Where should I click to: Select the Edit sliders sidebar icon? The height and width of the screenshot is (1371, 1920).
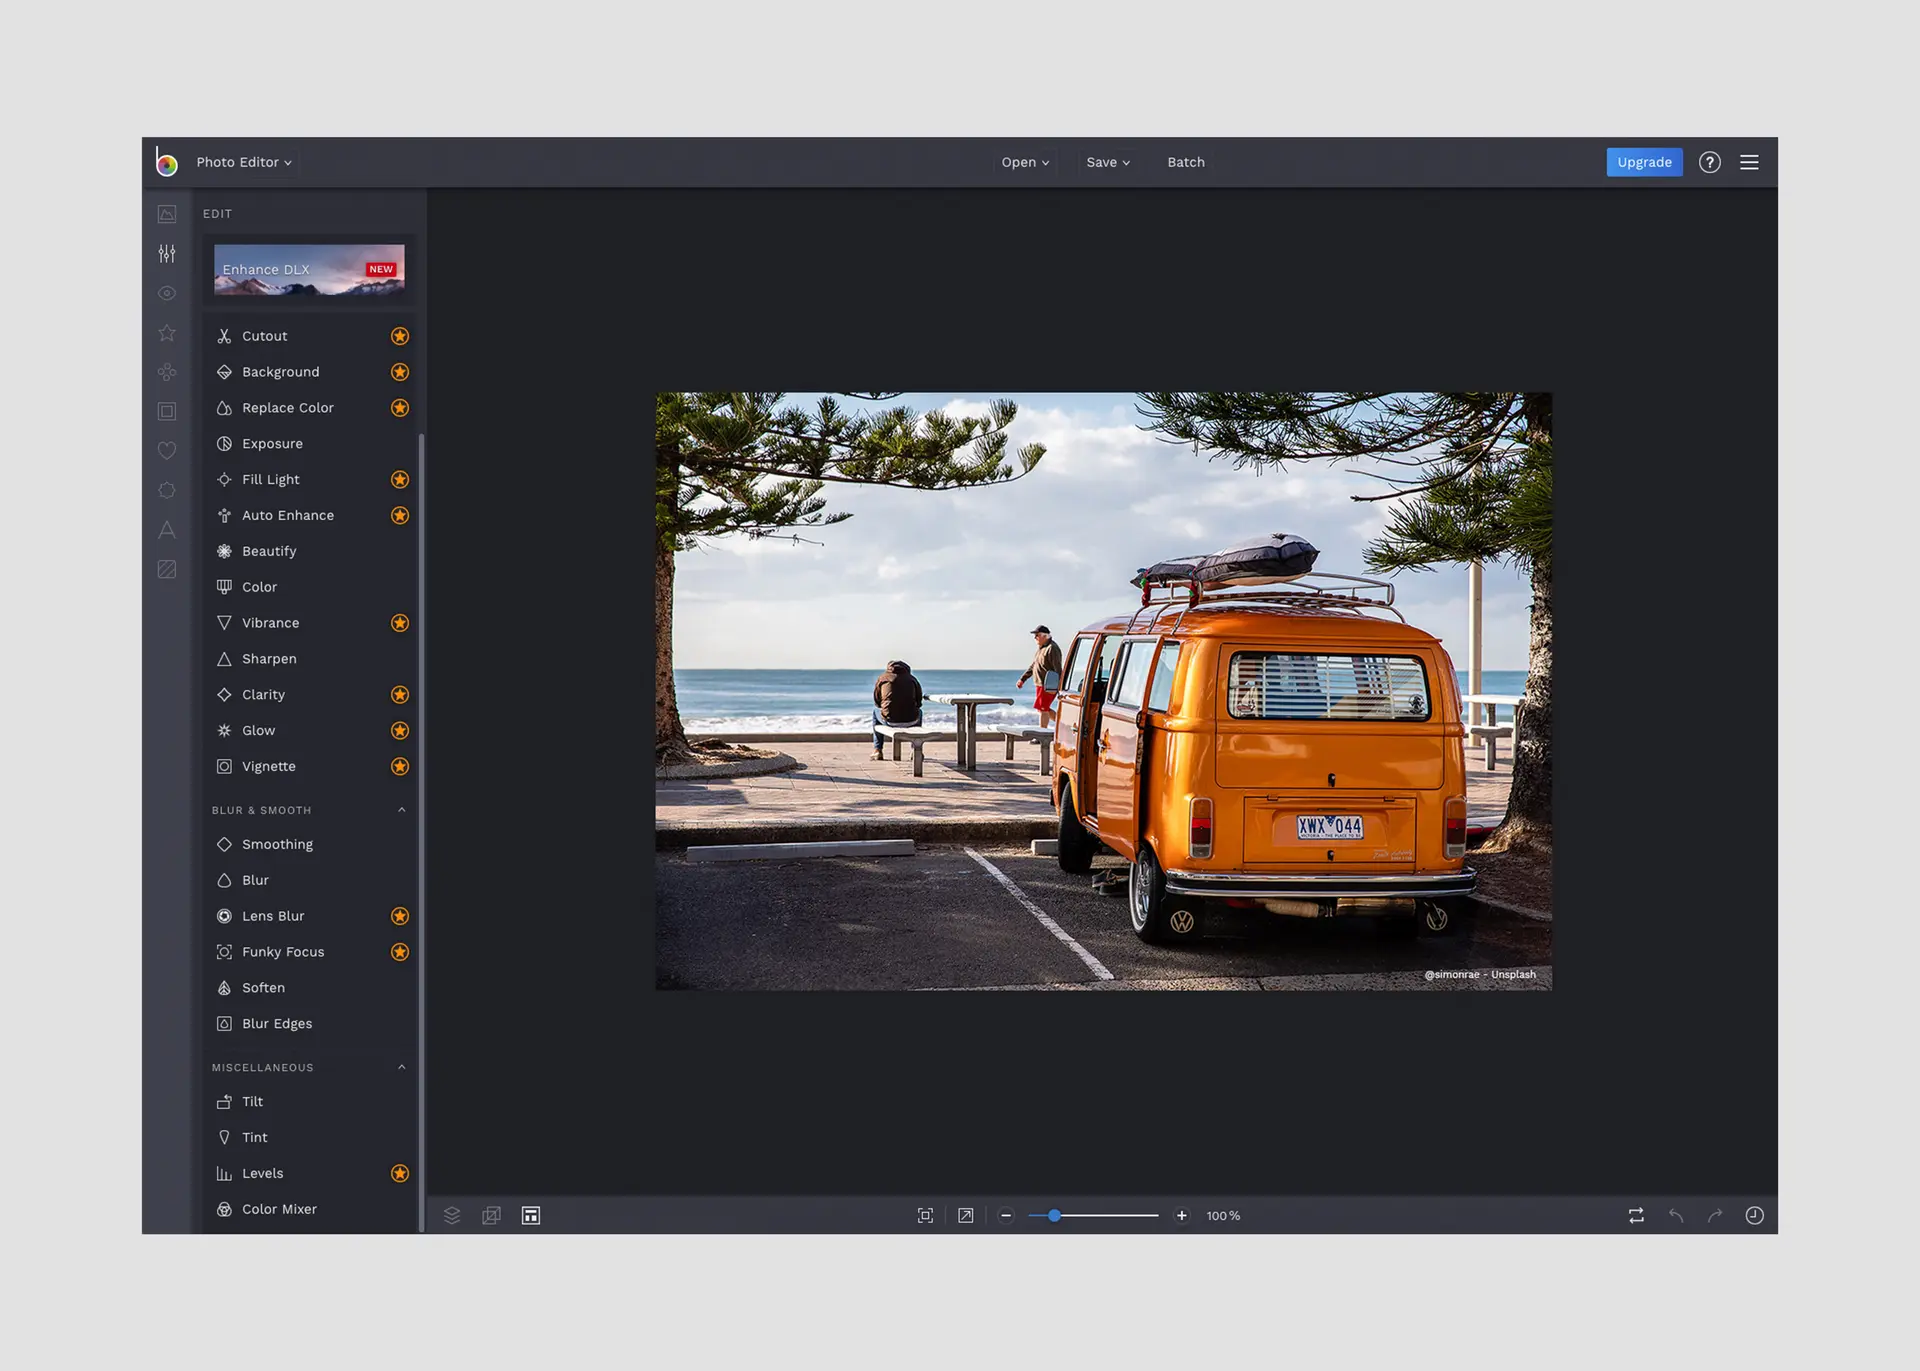tap(167, 253)
